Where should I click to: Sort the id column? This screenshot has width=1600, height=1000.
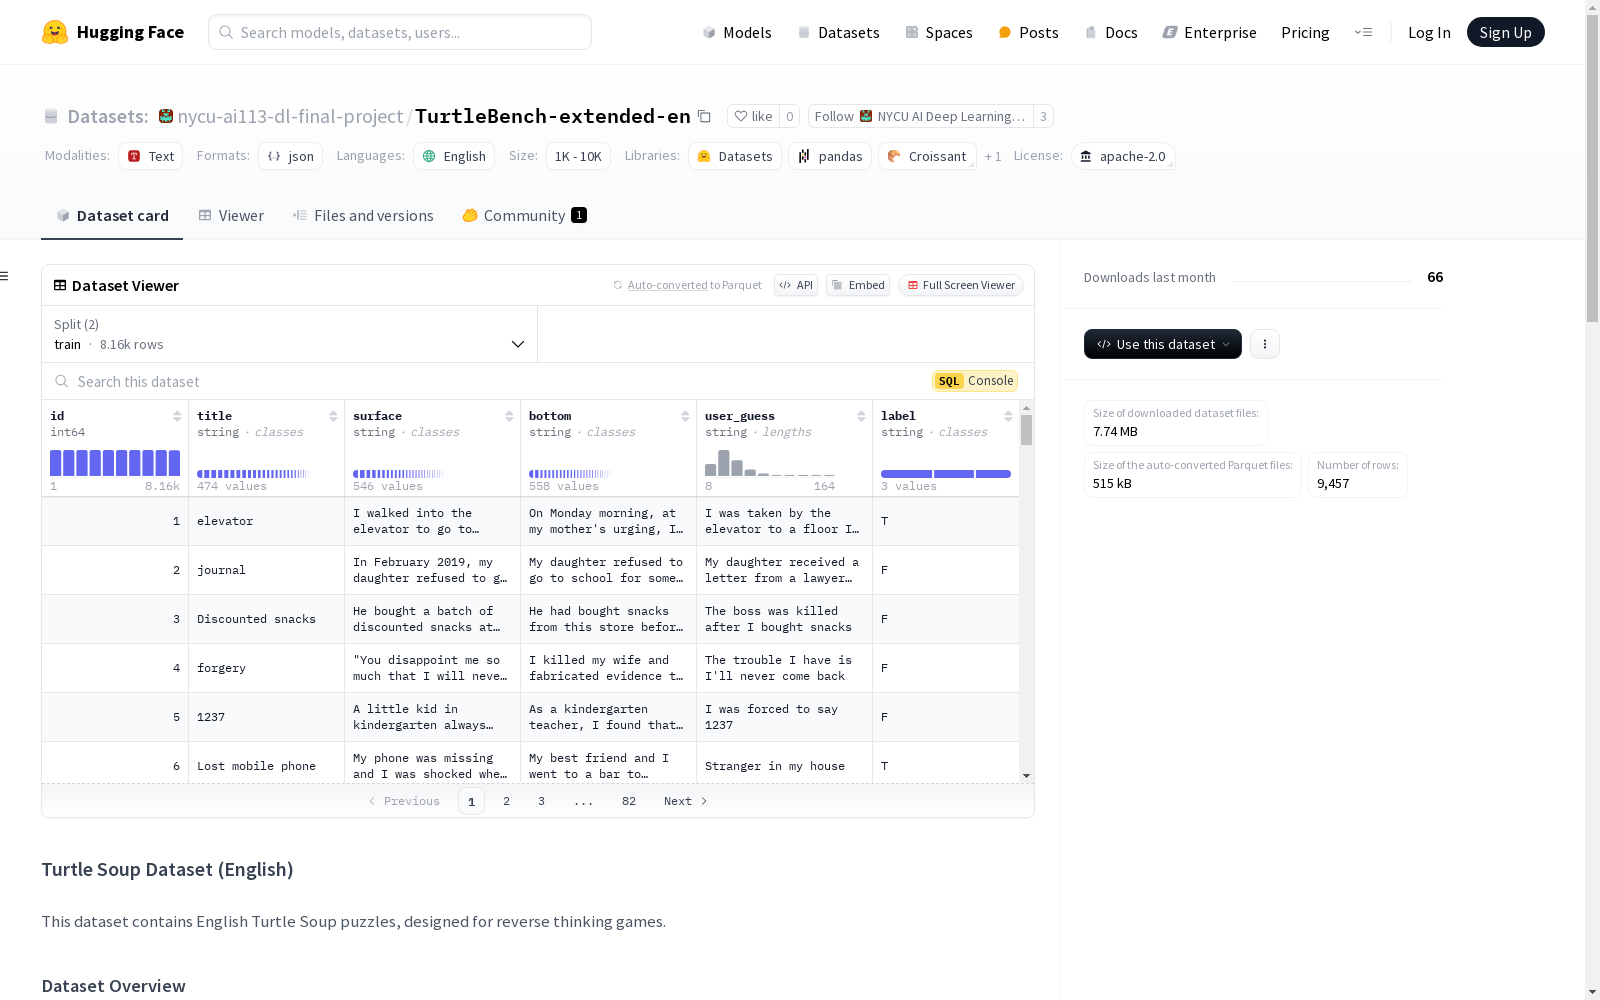point(177,416)
